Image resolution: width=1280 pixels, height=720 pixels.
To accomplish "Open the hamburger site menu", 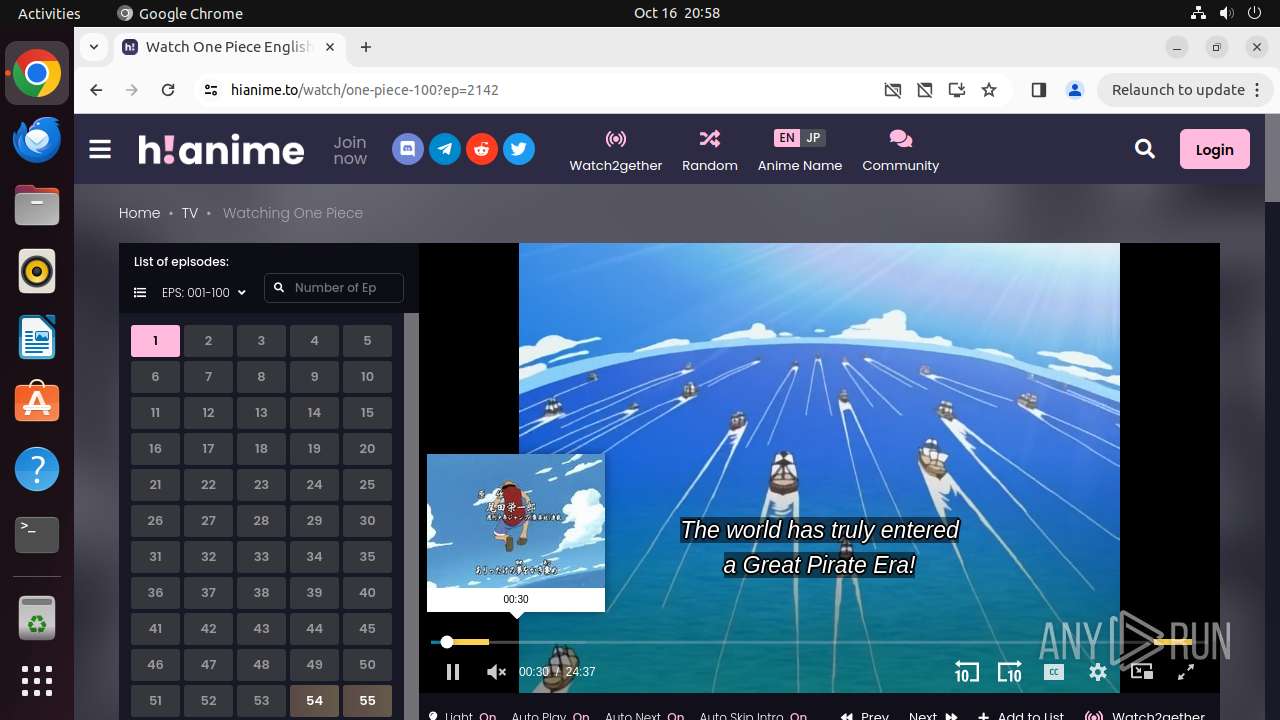I will point(100,150).
